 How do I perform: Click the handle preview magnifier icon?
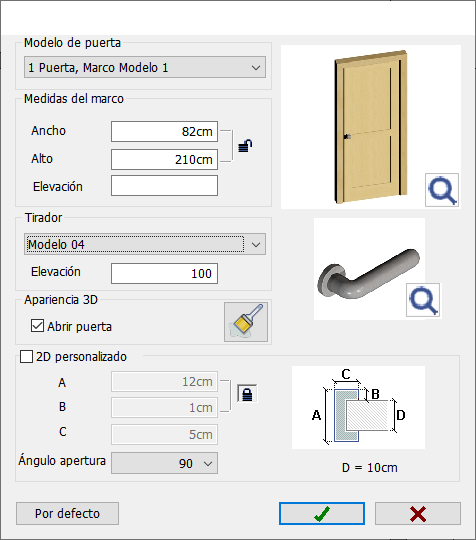click(423, 300)
